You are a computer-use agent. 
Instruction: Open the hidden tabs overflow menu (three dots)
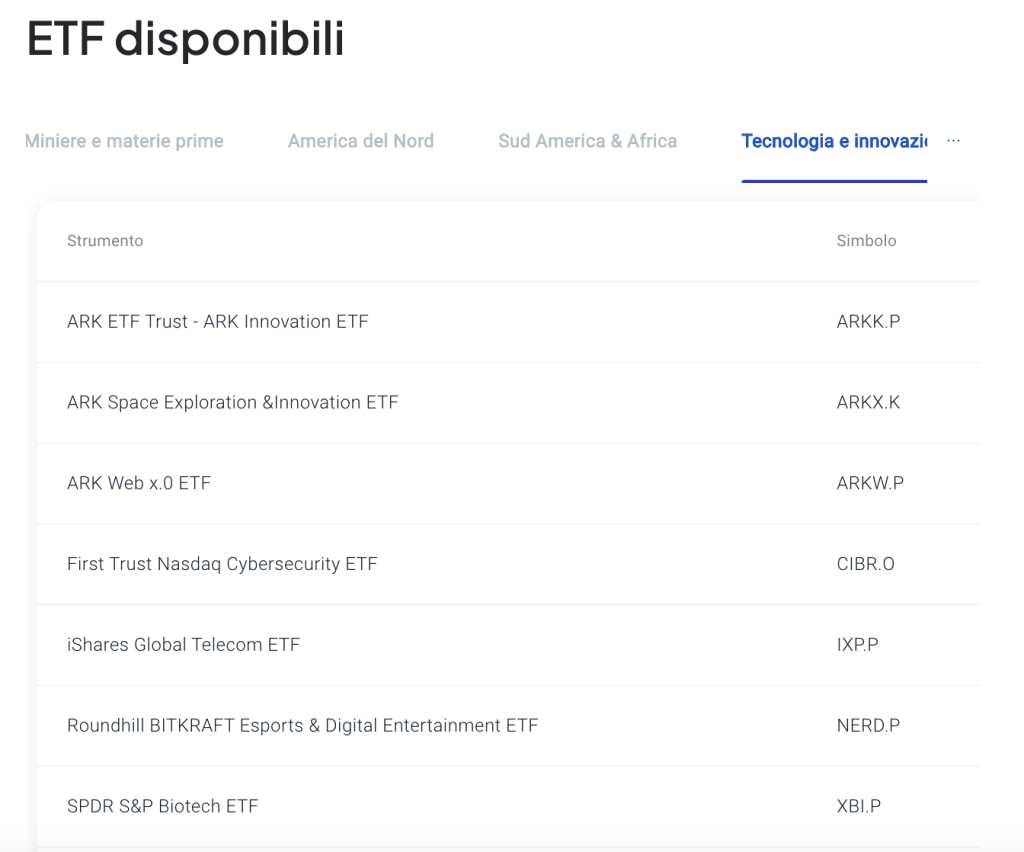(952, 140)
